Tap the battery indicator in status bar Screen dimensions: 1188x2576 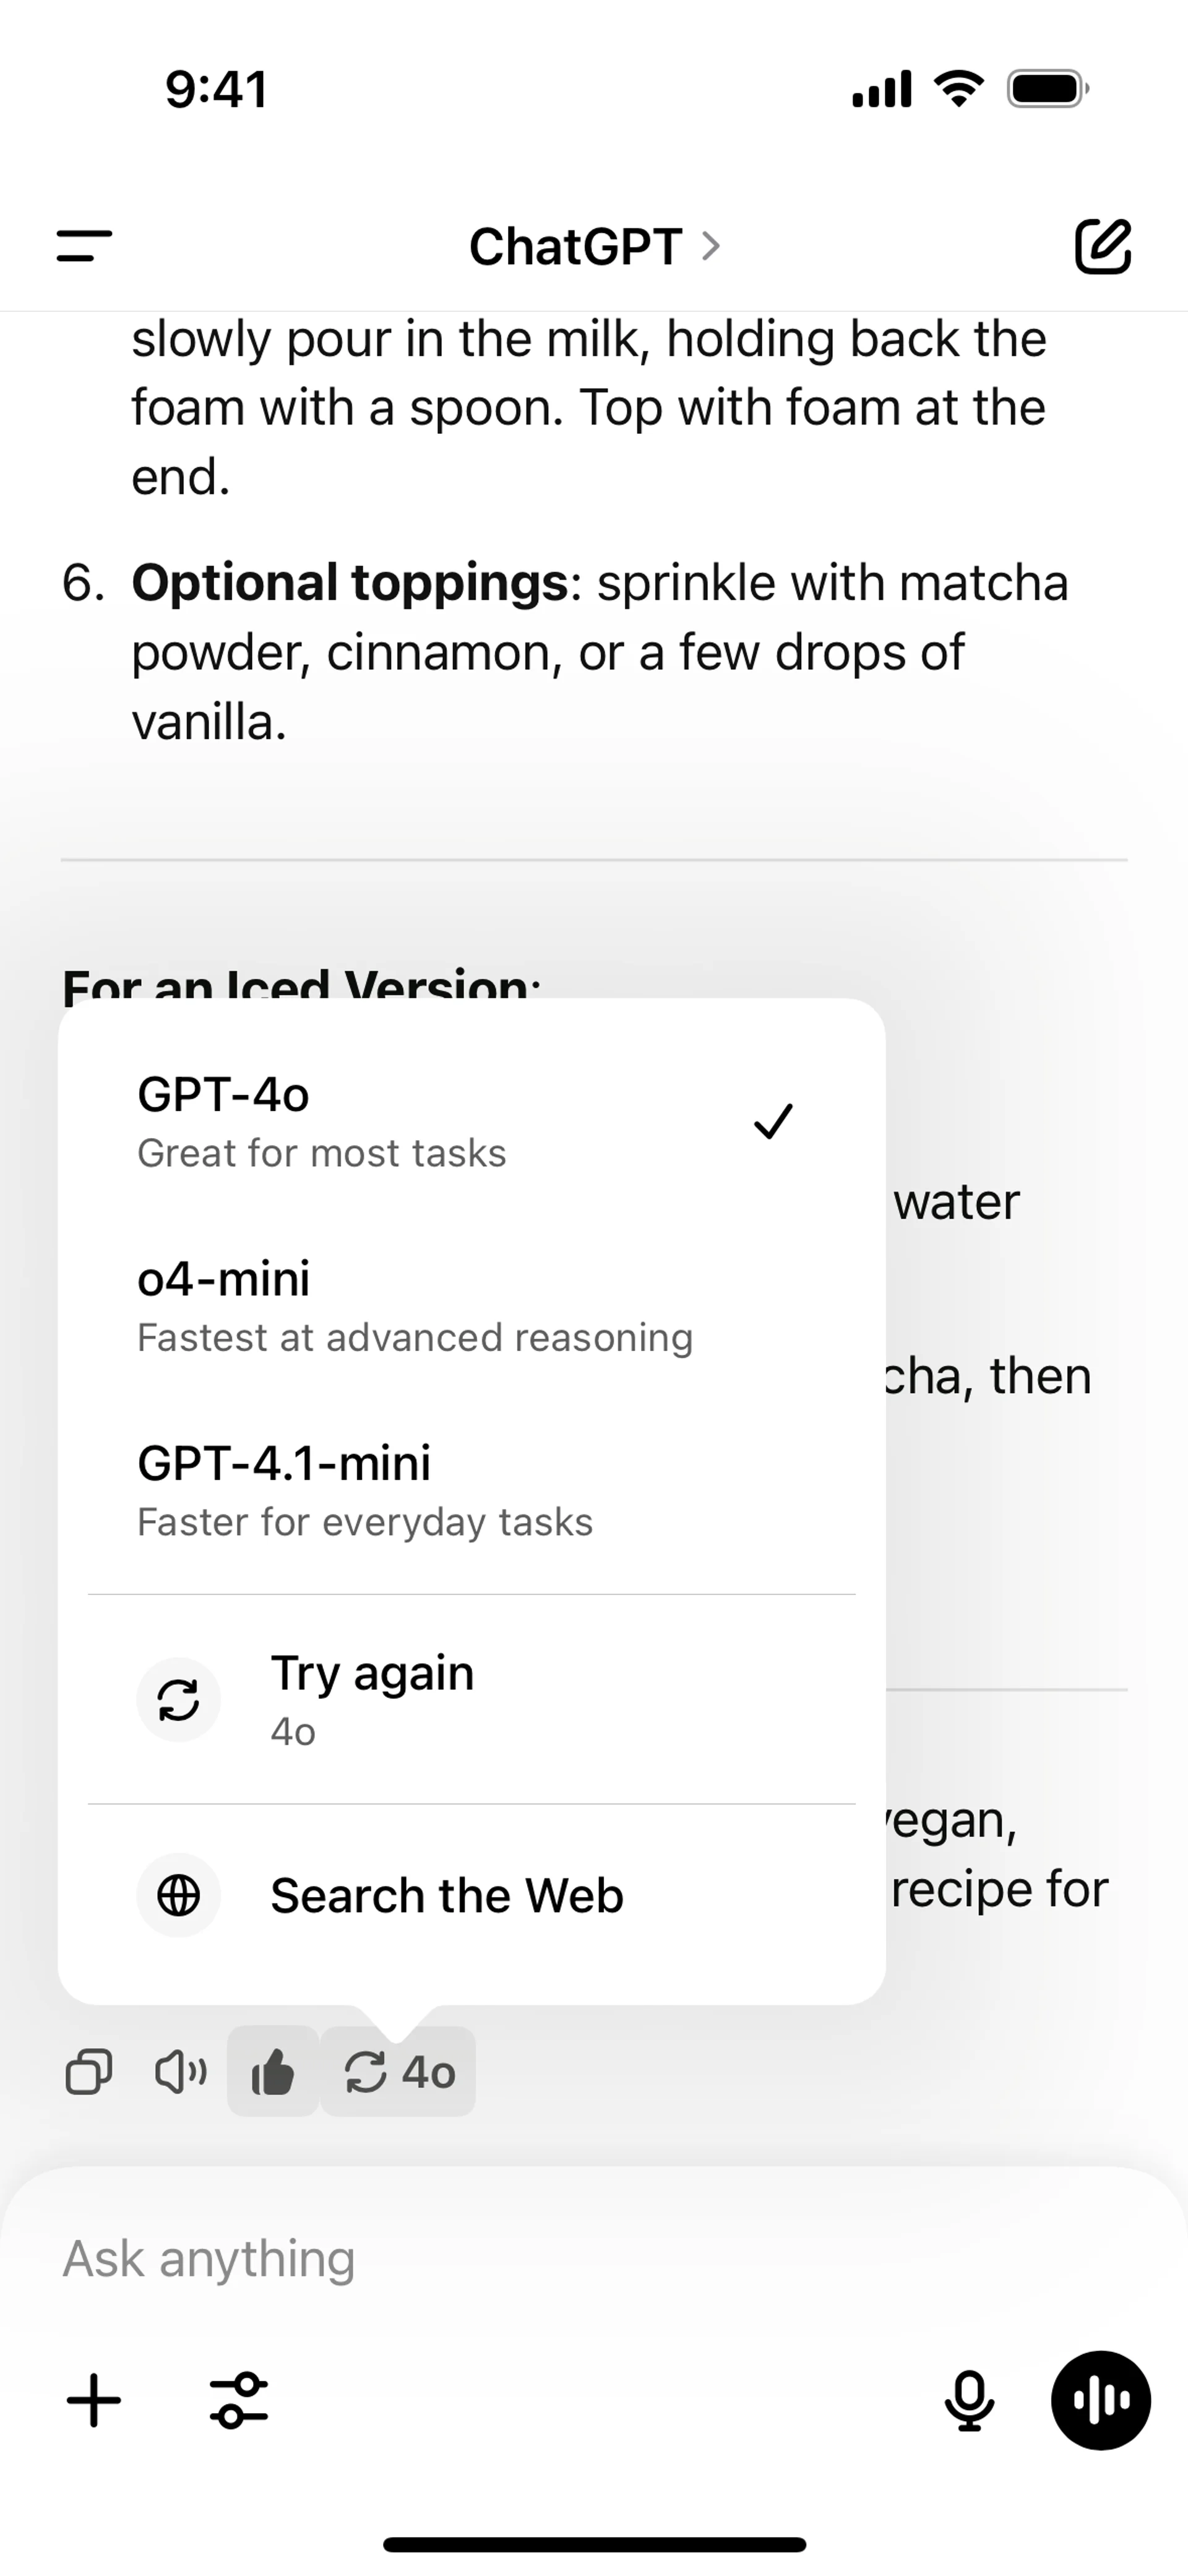(1046, 89)
